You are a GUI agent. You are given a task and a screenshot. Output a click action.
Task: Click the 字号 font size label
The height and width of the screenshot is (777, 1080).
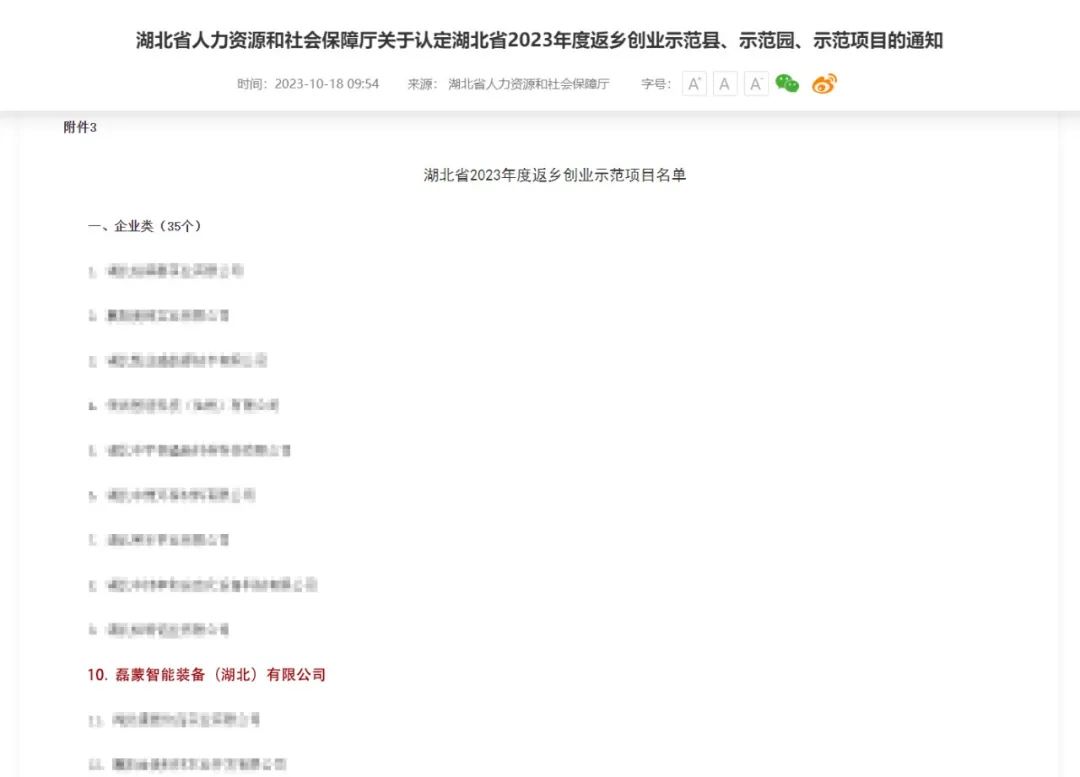point(656,84)
